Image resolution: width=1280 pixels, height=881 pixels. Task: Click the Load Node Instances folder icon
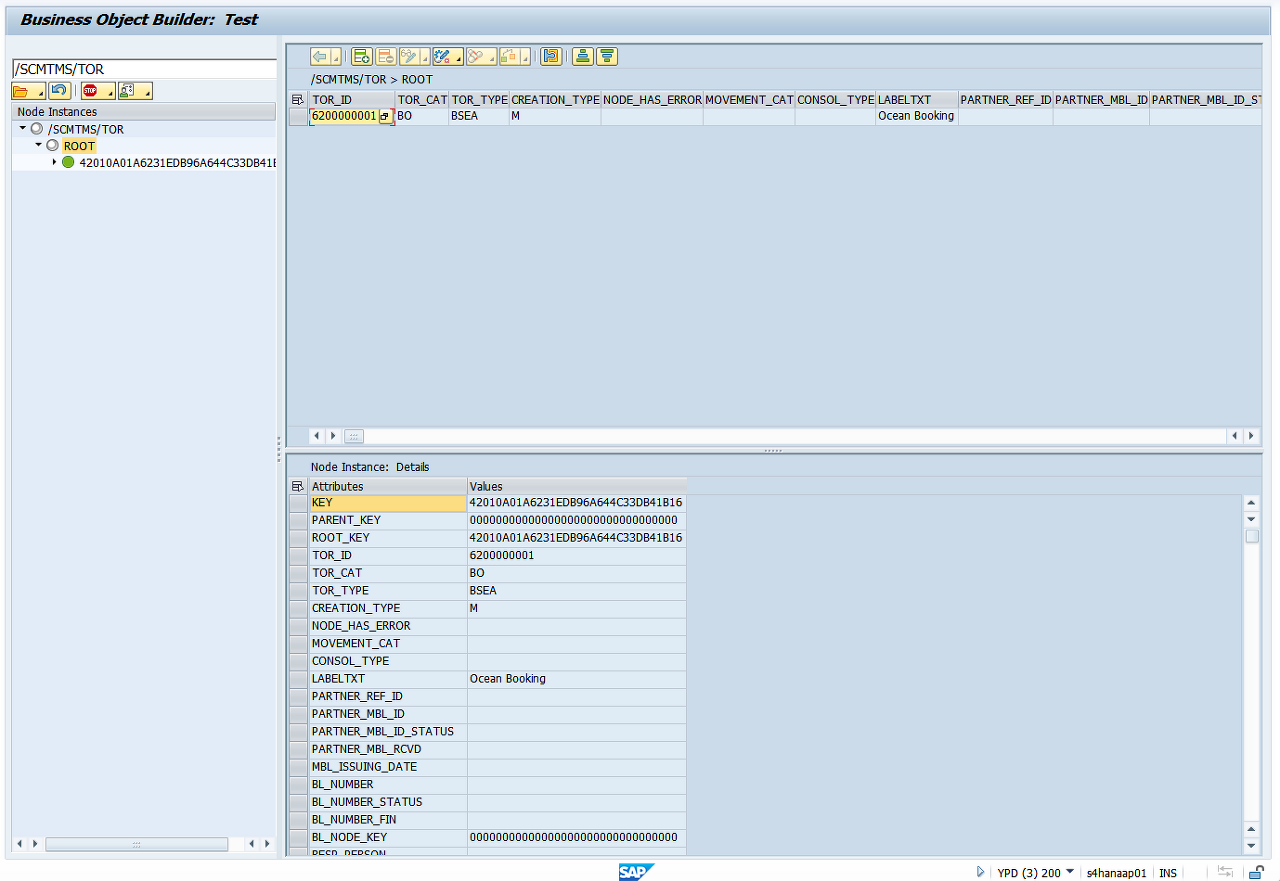pos(23,91)
